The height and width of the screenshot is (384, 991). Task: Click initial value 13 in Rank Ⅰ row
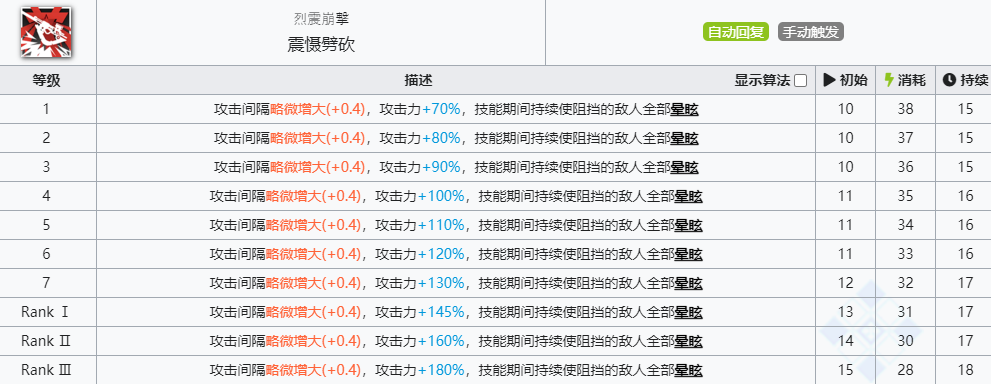(845, 312)
